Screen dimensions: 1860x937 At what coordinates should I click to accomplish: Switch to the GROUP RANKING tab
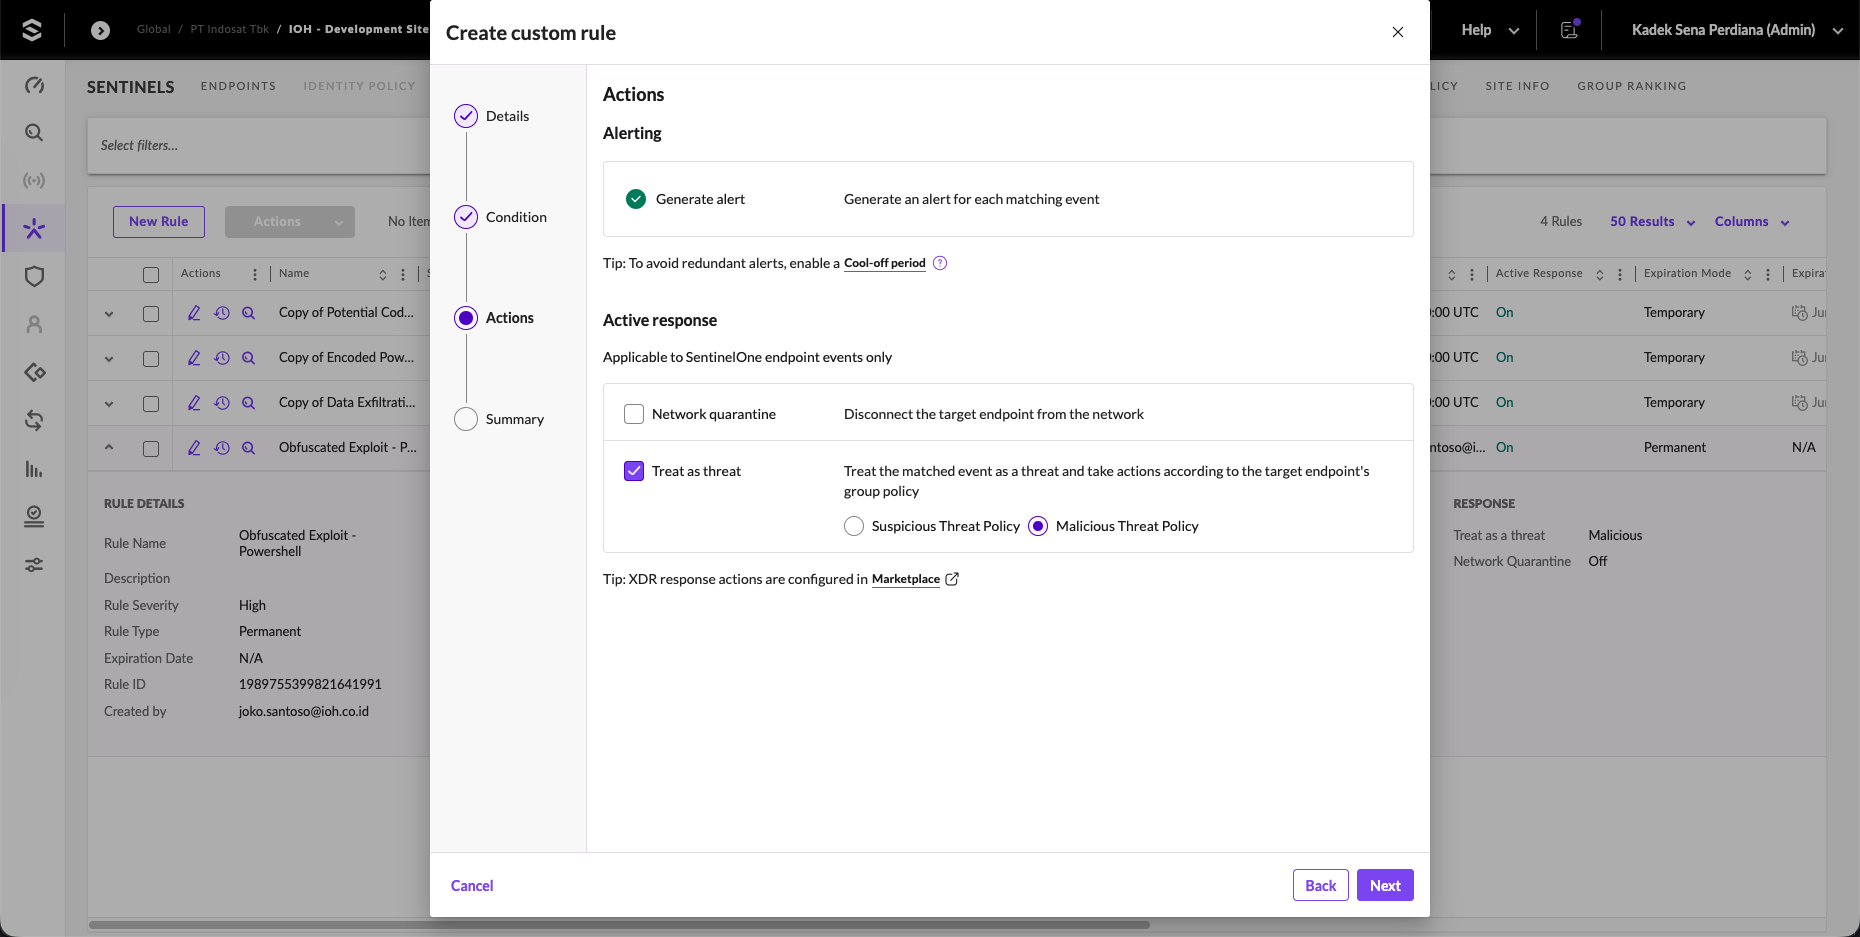1632,86
